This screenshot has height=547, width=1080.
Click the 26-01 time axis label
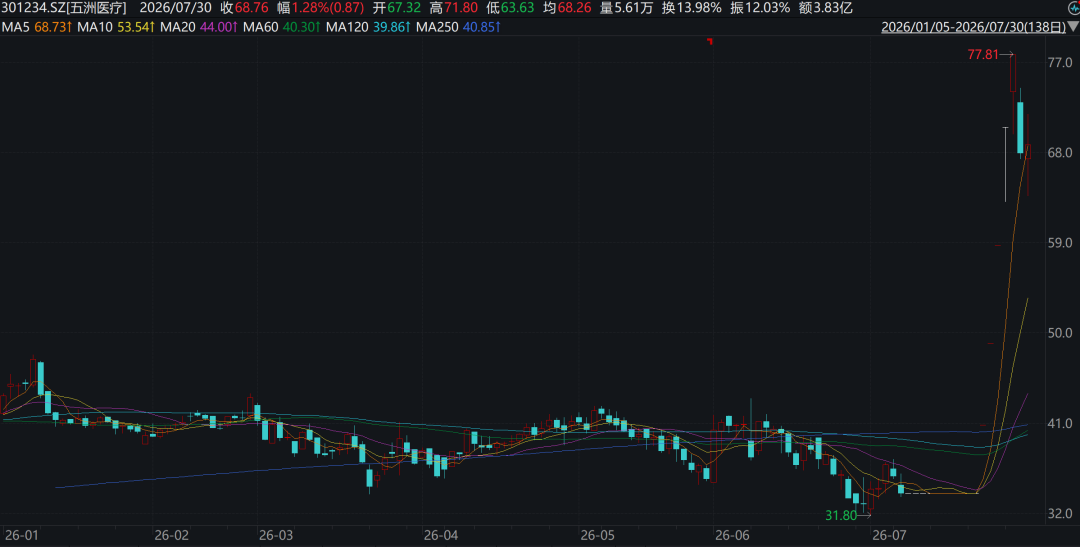point(21,535)
